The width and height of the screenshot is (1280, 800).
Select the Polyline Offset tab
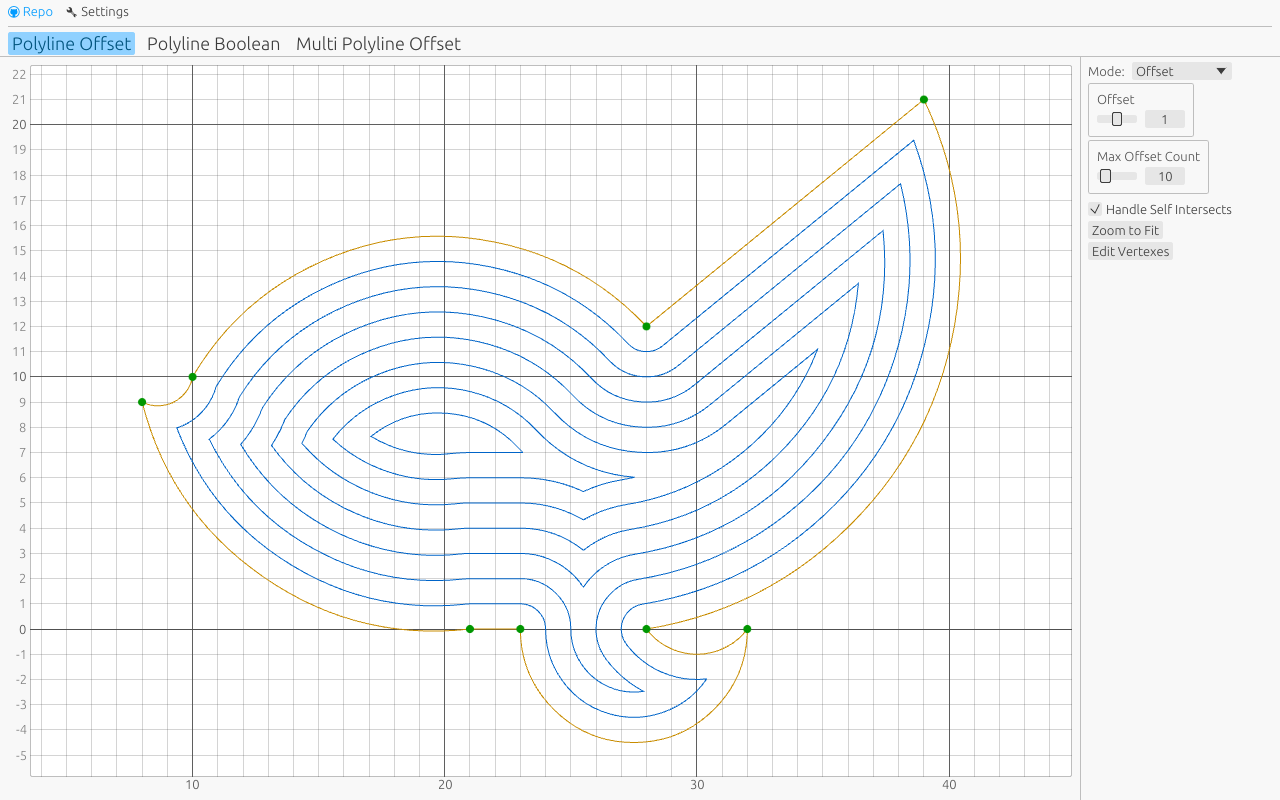point(71,44)
